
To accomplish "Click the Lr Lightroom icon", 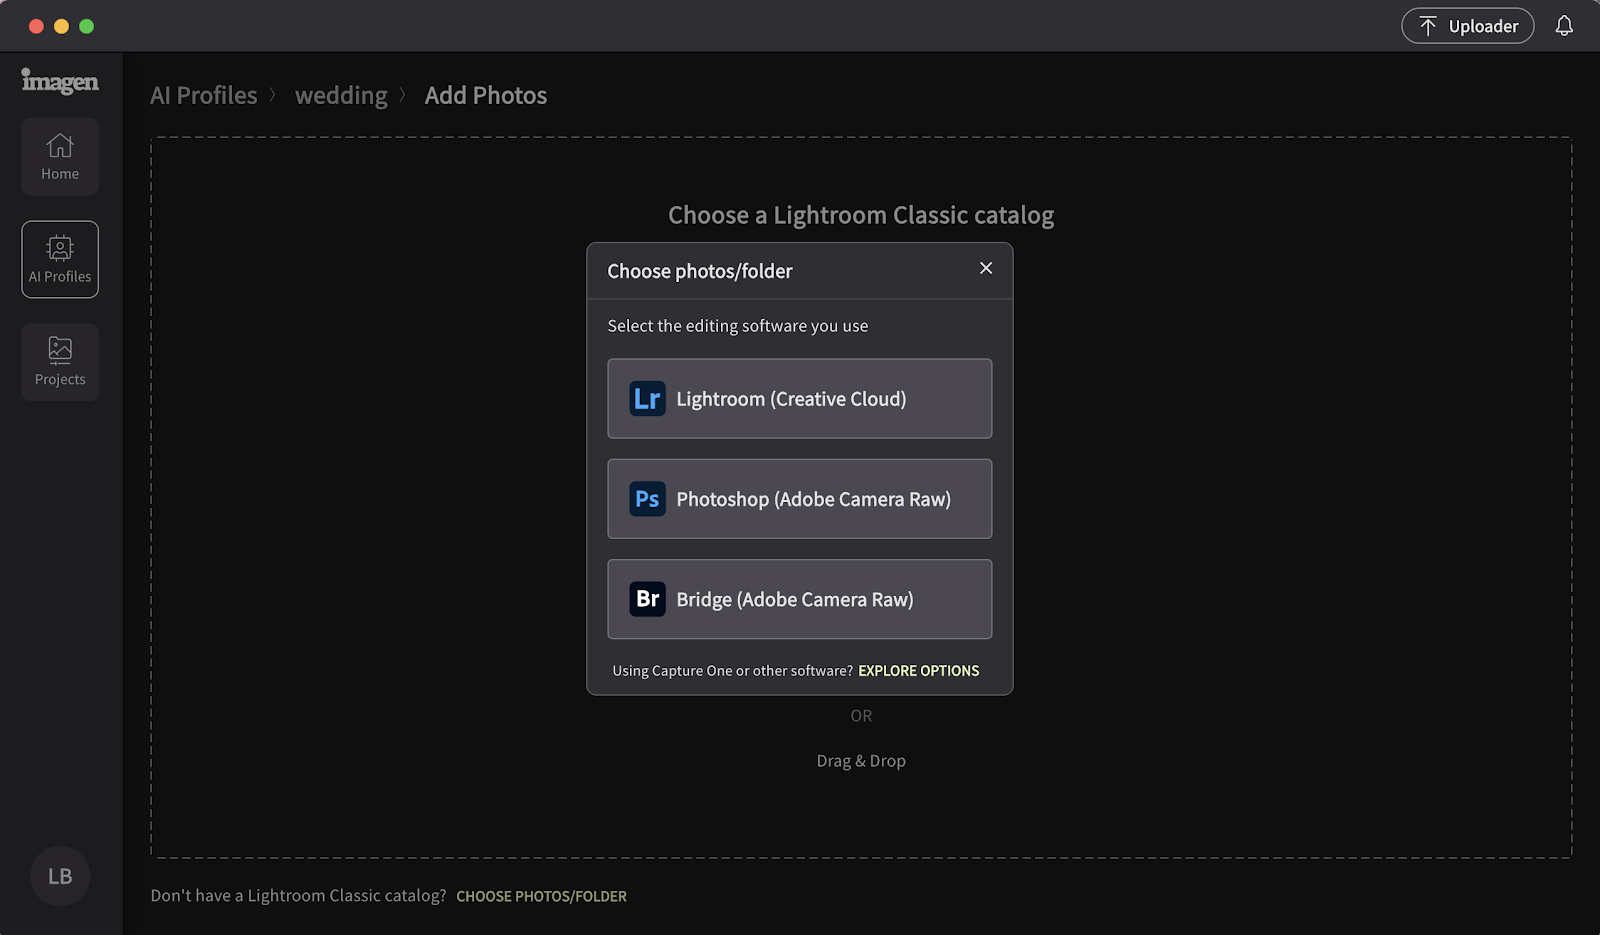I will click(647, 399).
